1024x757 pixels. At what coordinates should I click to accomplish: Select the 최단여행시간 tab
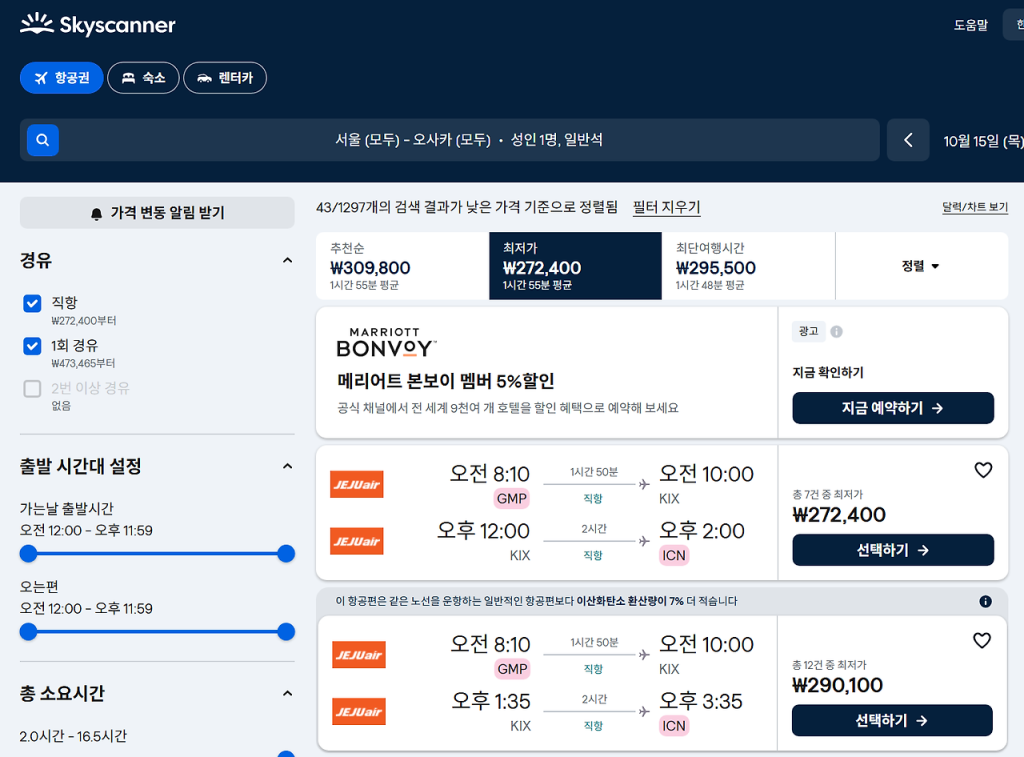click(x=748, y=266)
